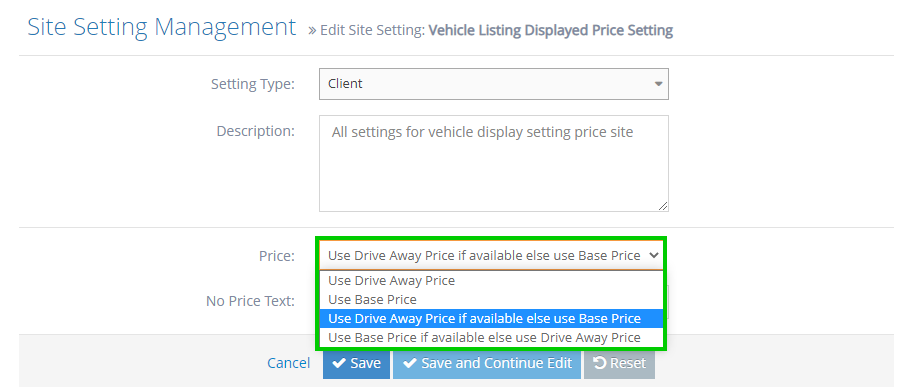911x387 pixels.
Task: Click the Site Setting Management heading
Action: coord(162,27)
